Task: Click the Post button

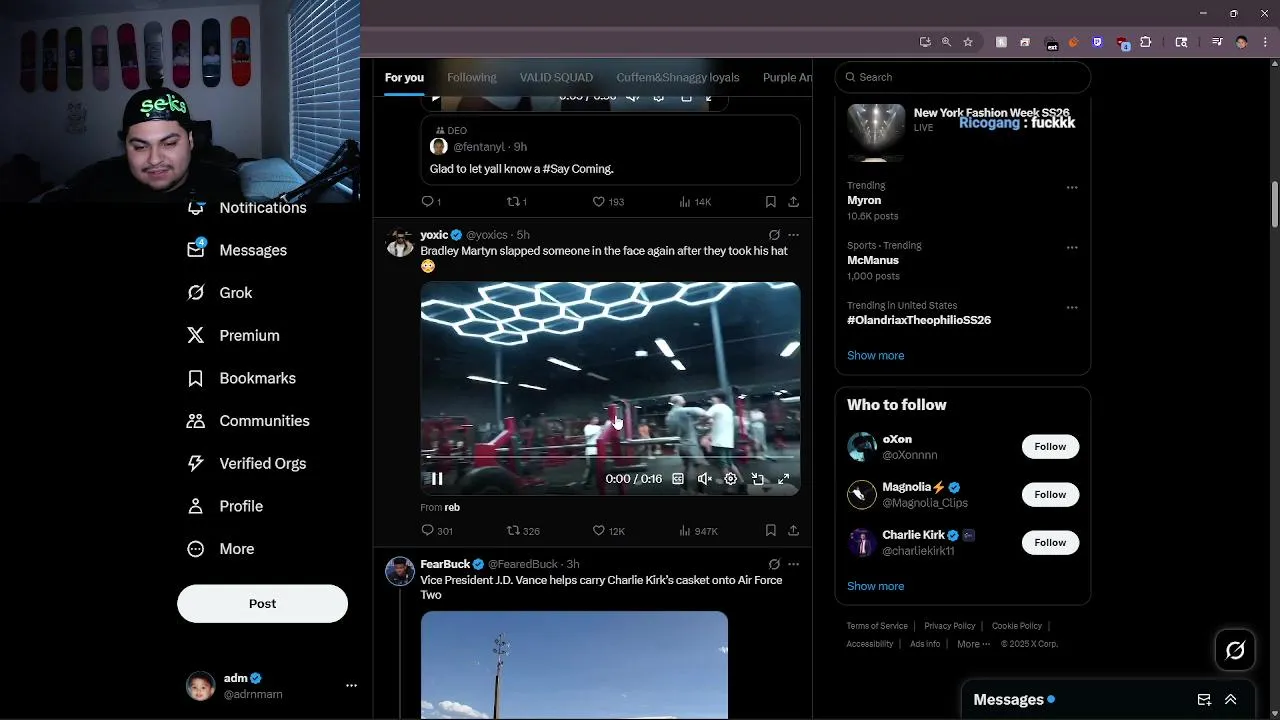Action: pos(262,604)
